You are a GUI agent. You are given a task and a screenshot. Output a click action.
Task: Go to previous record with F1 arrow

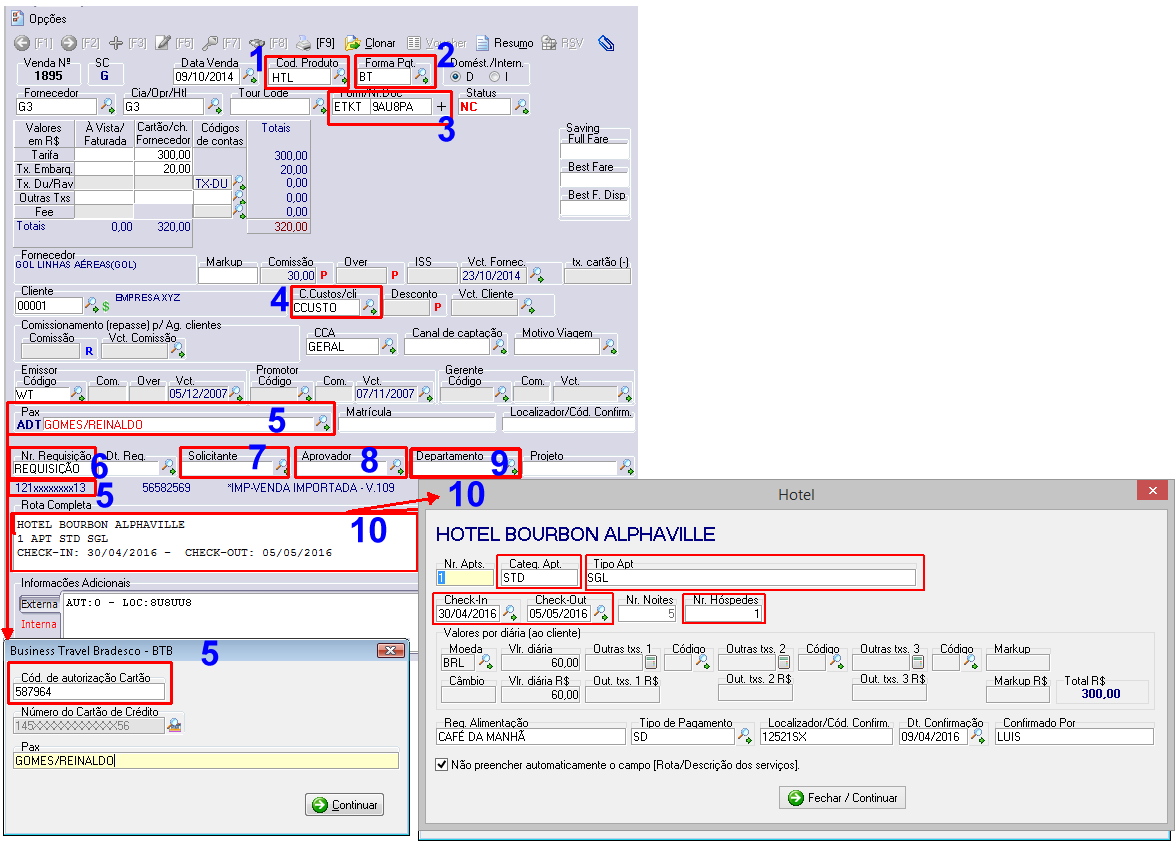(x=22, y=44)
